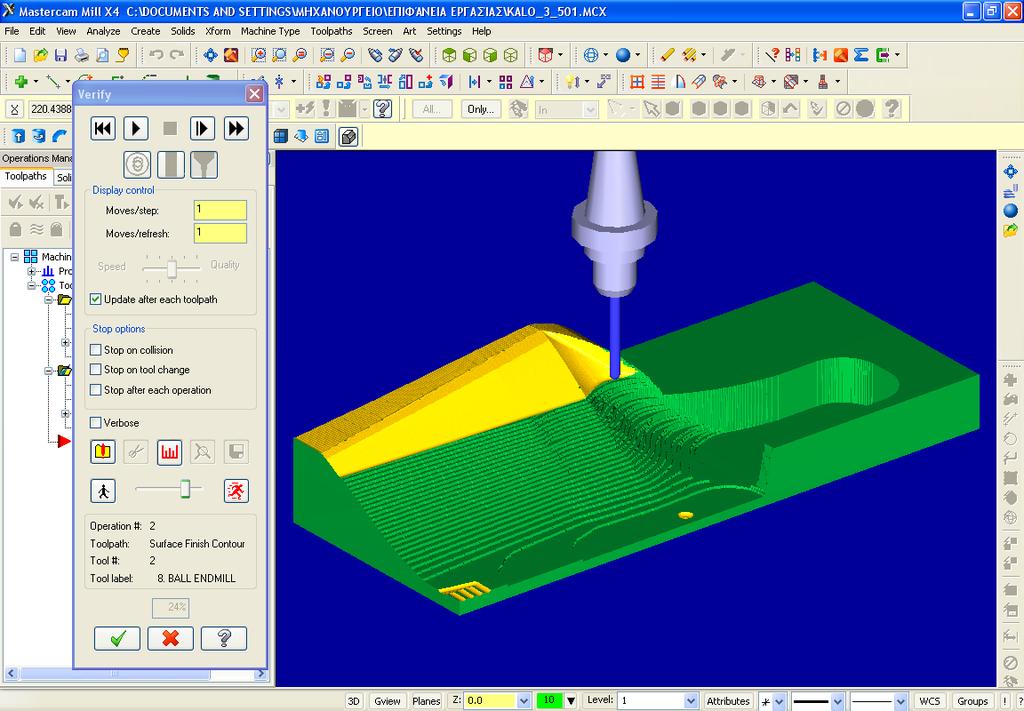Open the Xform menu

click(x=217, y=31)
